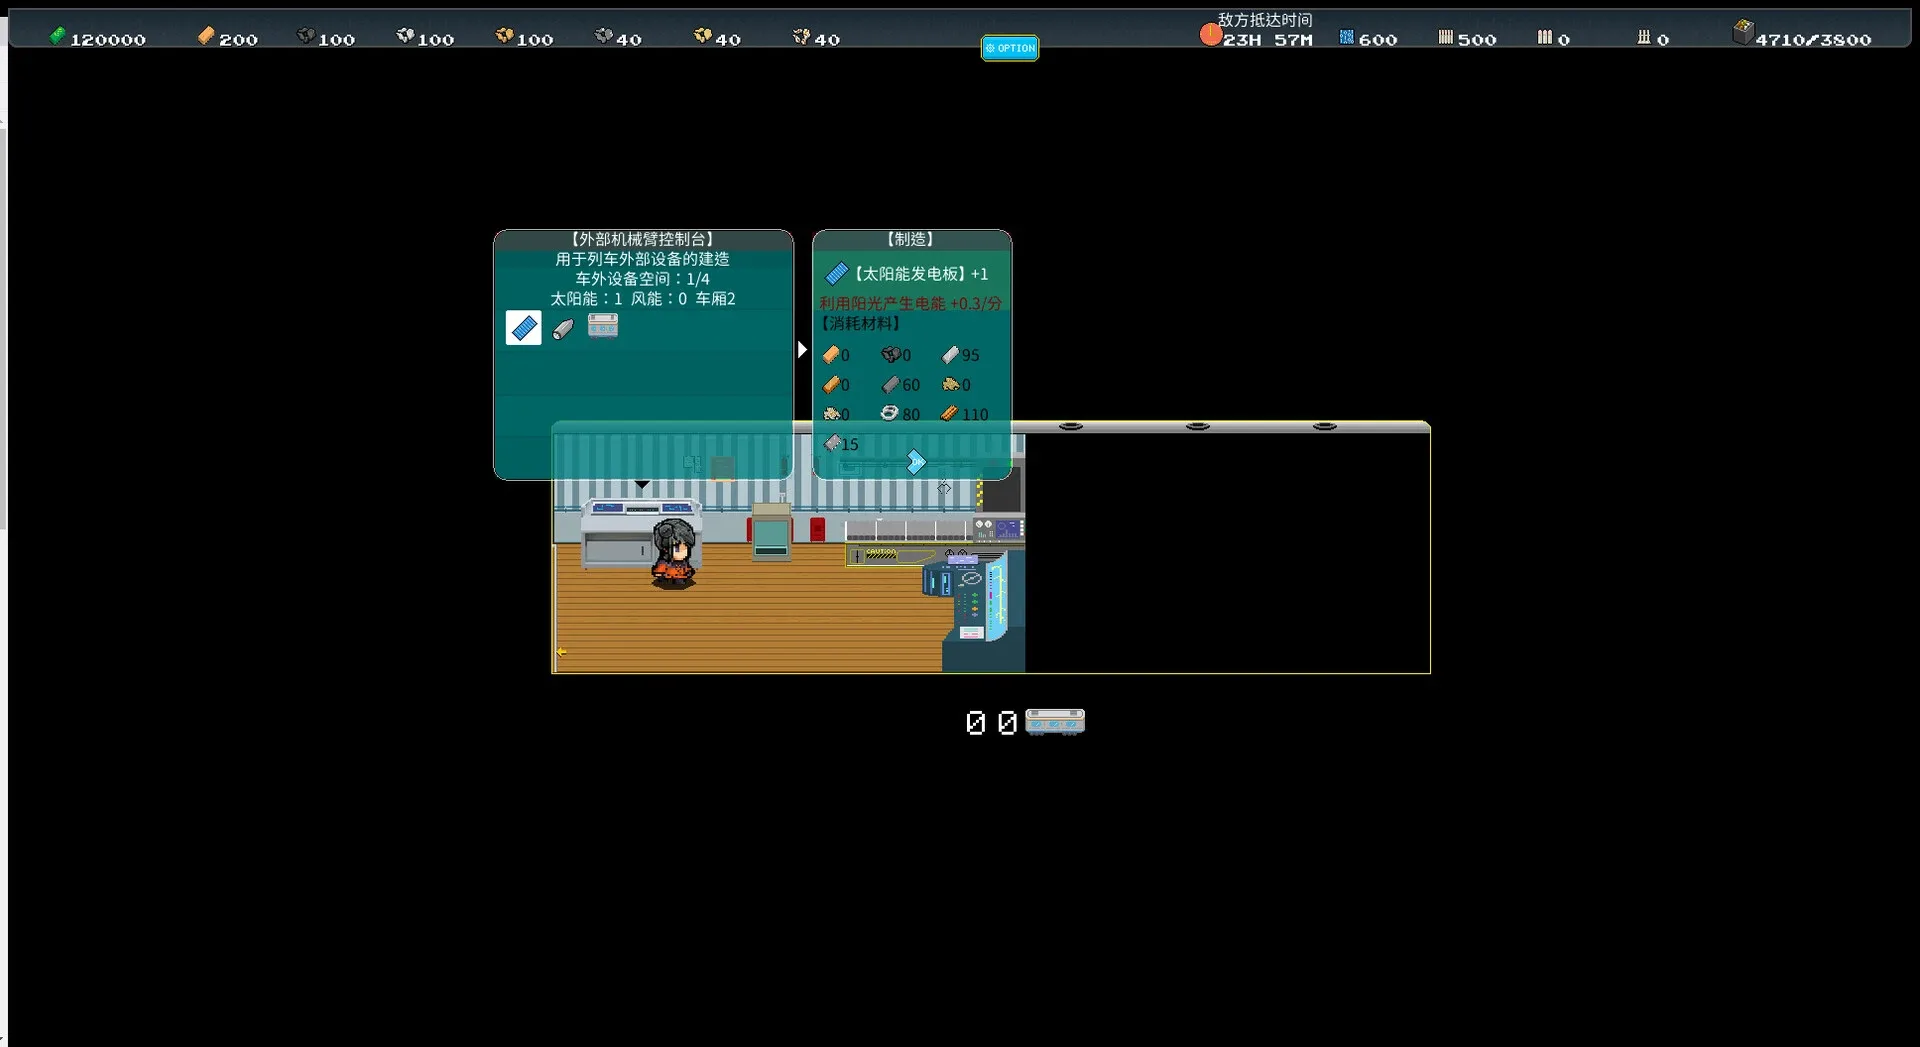This screenshot has height=1047, width=1920.
Task: Select the train carriage build icon
Action: tap(603, 326)
